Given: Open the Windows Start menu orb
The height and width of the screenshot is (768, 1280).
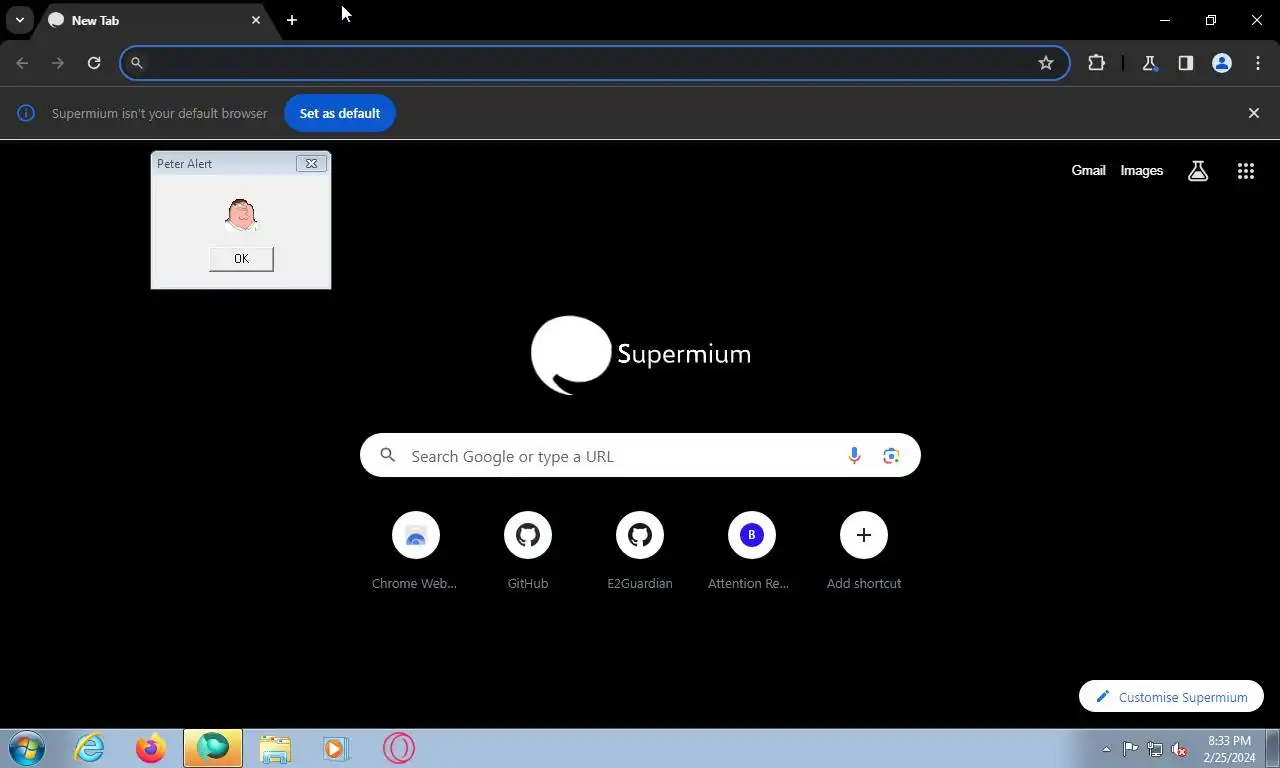Looking at the screenshot, I should (27, 748).
